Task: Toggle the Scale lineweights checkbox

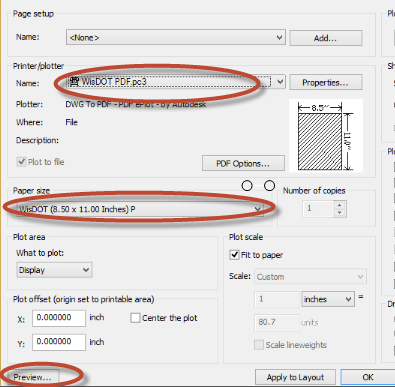Action: (x=259, y=345)
